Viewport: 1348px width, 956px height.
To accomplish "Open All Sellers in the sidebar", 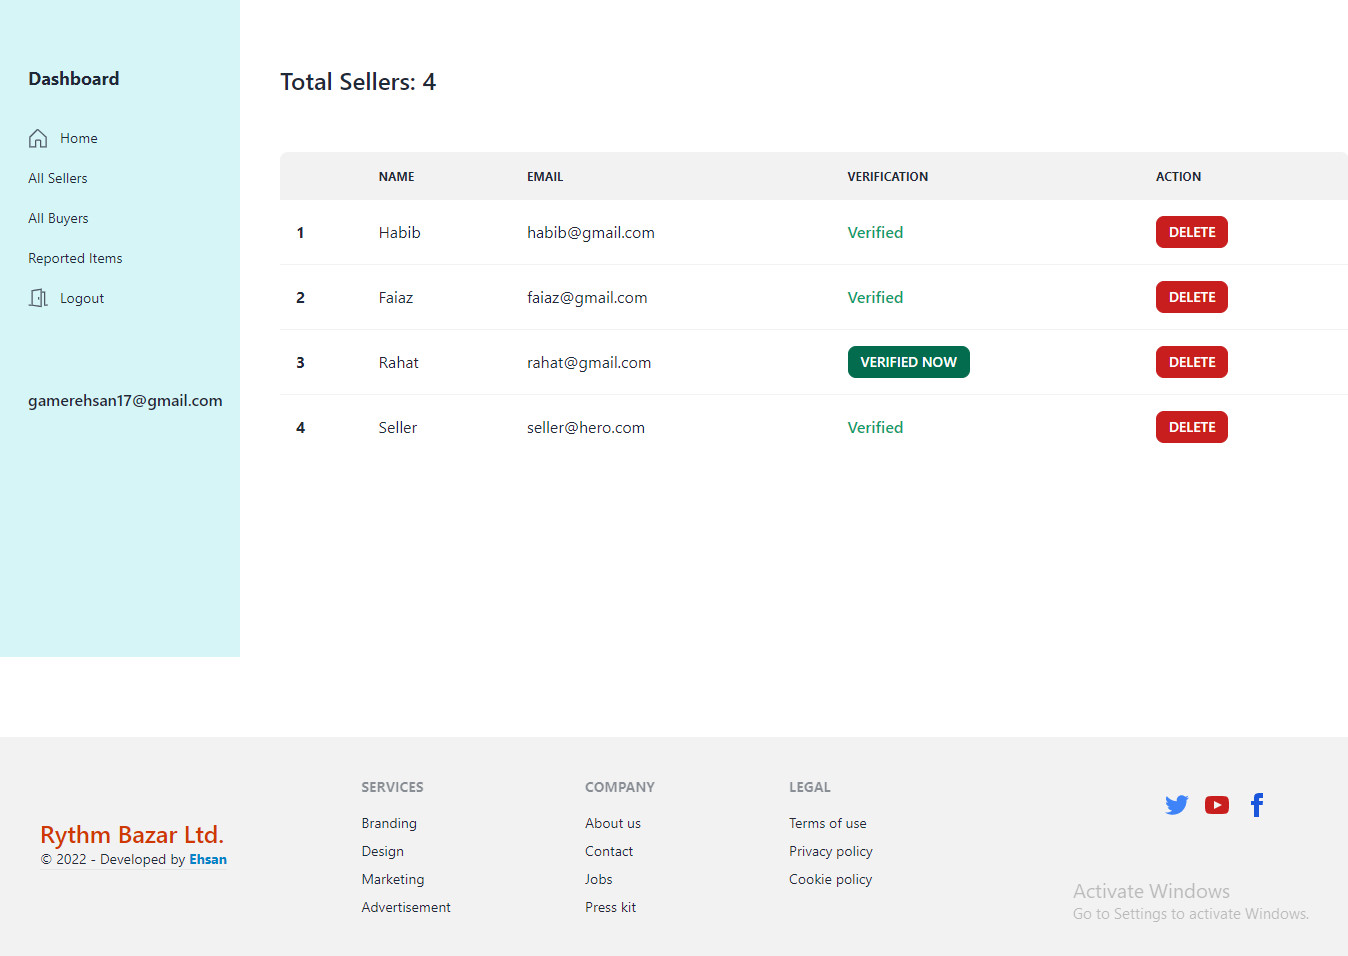I will (58, 178).
